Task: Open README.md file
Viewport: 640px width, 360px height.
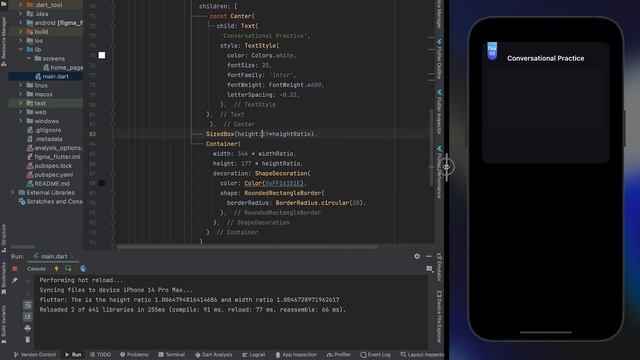Action: (48, 184)
